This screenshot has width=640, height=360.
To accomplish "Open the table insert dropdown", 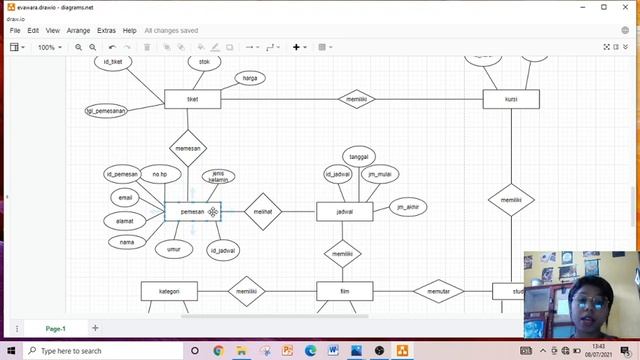I will (325, 47).
